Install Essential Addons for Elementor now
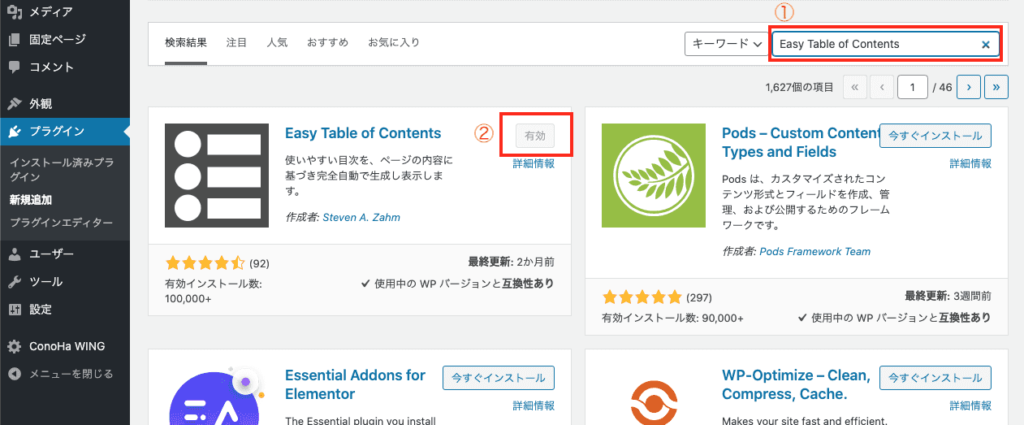1024x425 pixels. (x=498, y=377)
